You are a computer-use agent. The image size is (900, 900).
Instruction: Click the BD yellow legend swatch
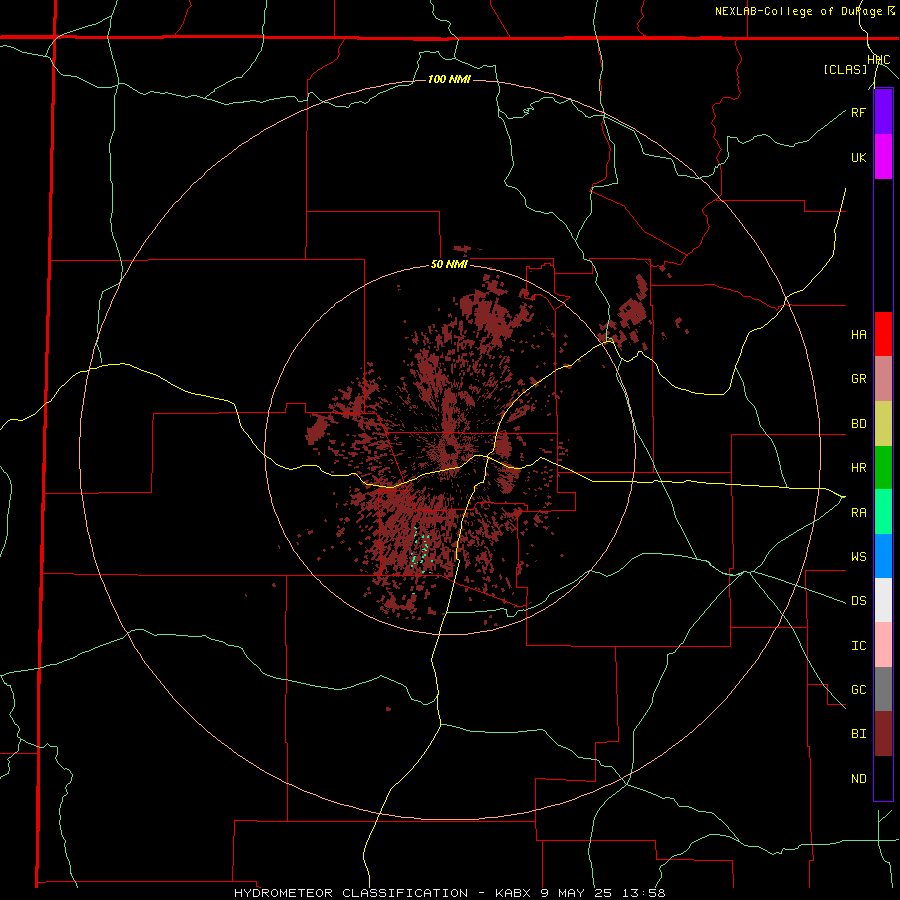pos(883,424)
